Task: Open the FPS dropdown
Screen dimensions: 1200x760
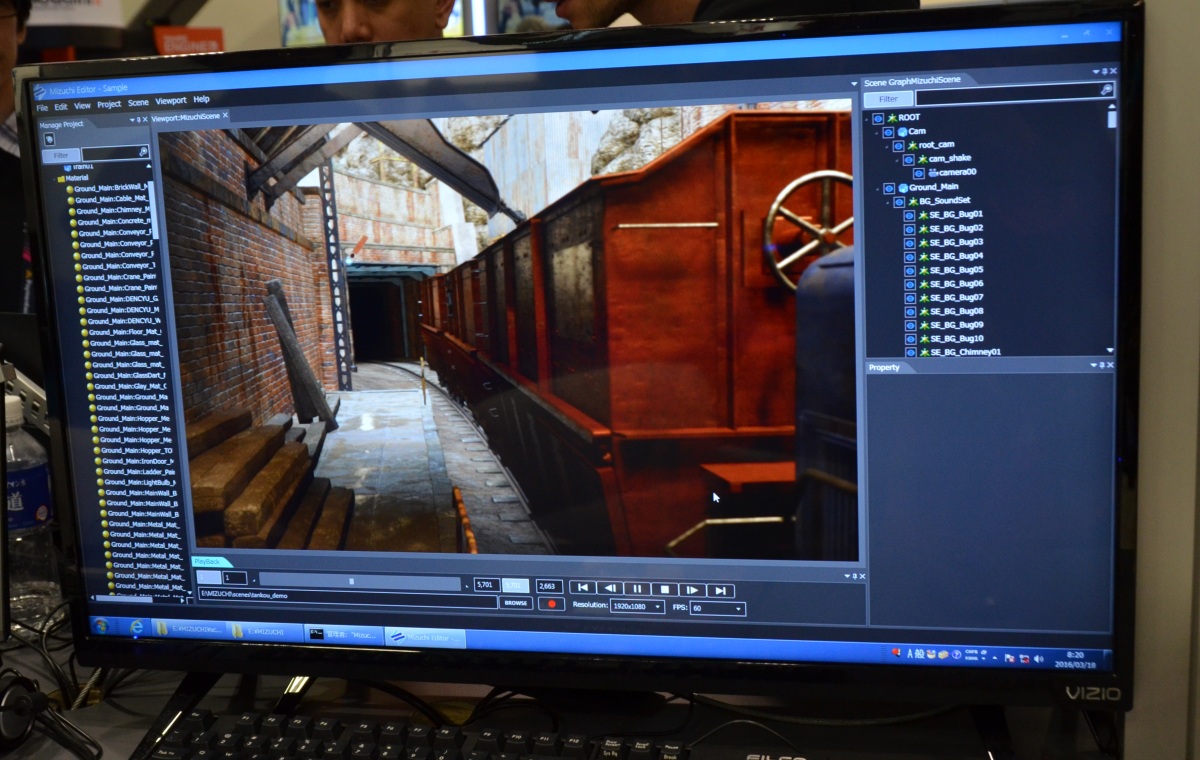Action: (717, 609)
